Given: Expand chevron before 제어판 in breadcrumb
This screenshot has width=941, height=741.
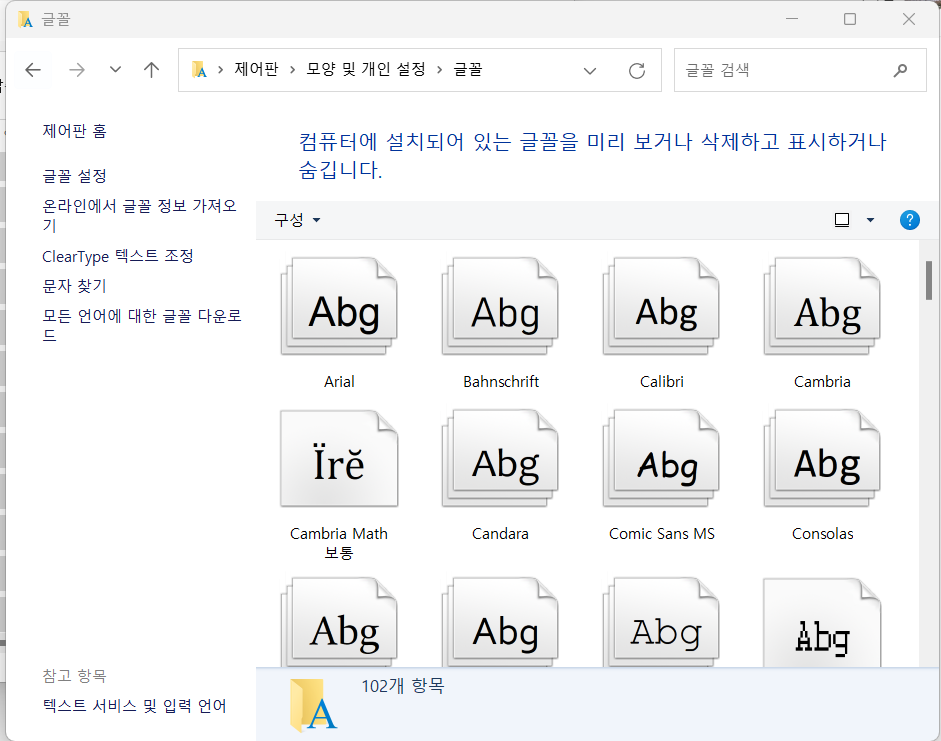Looking at the screenshot, I should click(220, 70).
